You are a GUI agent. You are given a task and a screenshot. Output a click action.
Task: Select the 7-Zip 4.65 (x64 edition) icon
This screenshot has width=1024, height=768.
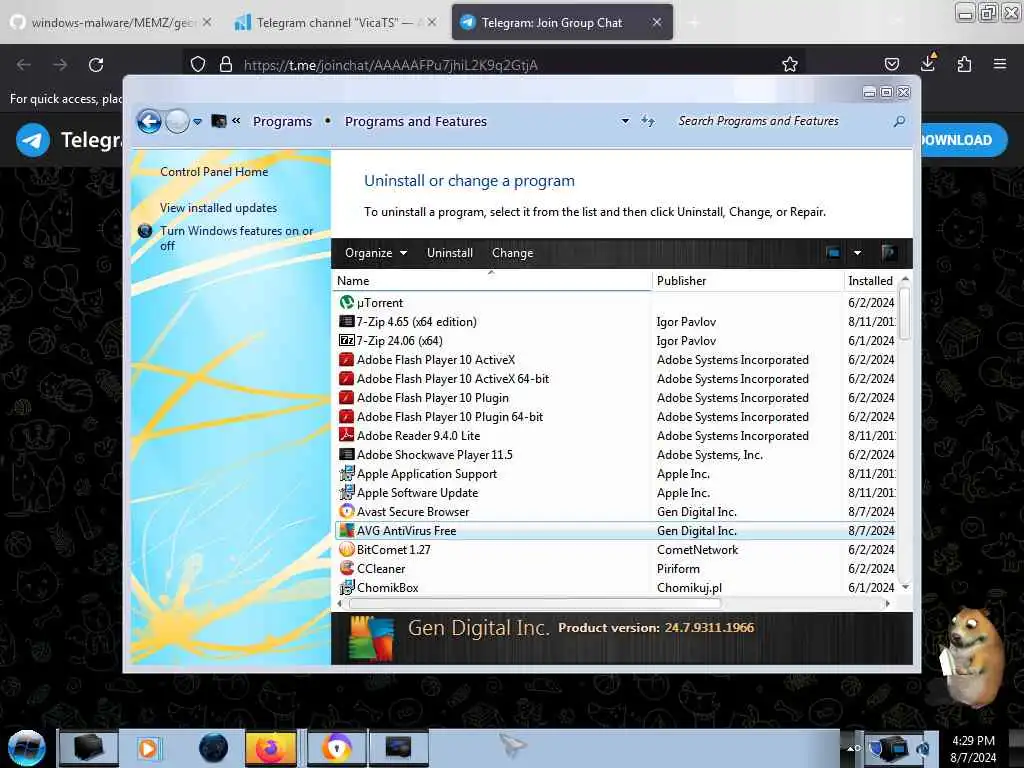click(x=347, y=321)
